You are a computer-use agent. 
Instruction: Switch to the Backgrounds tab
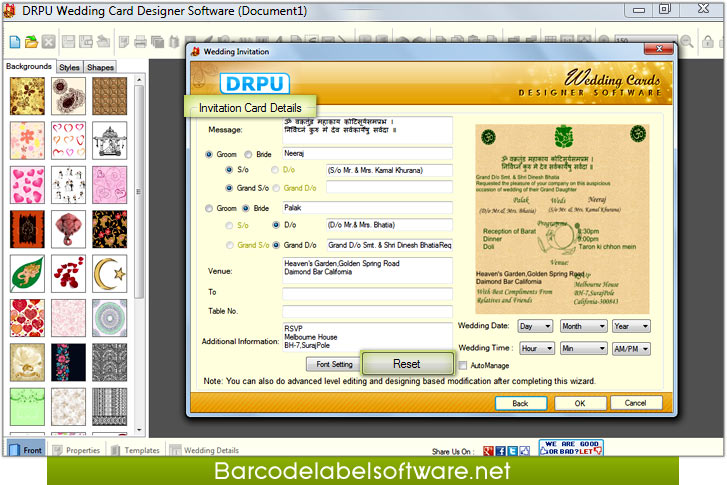tap(29, 66)
